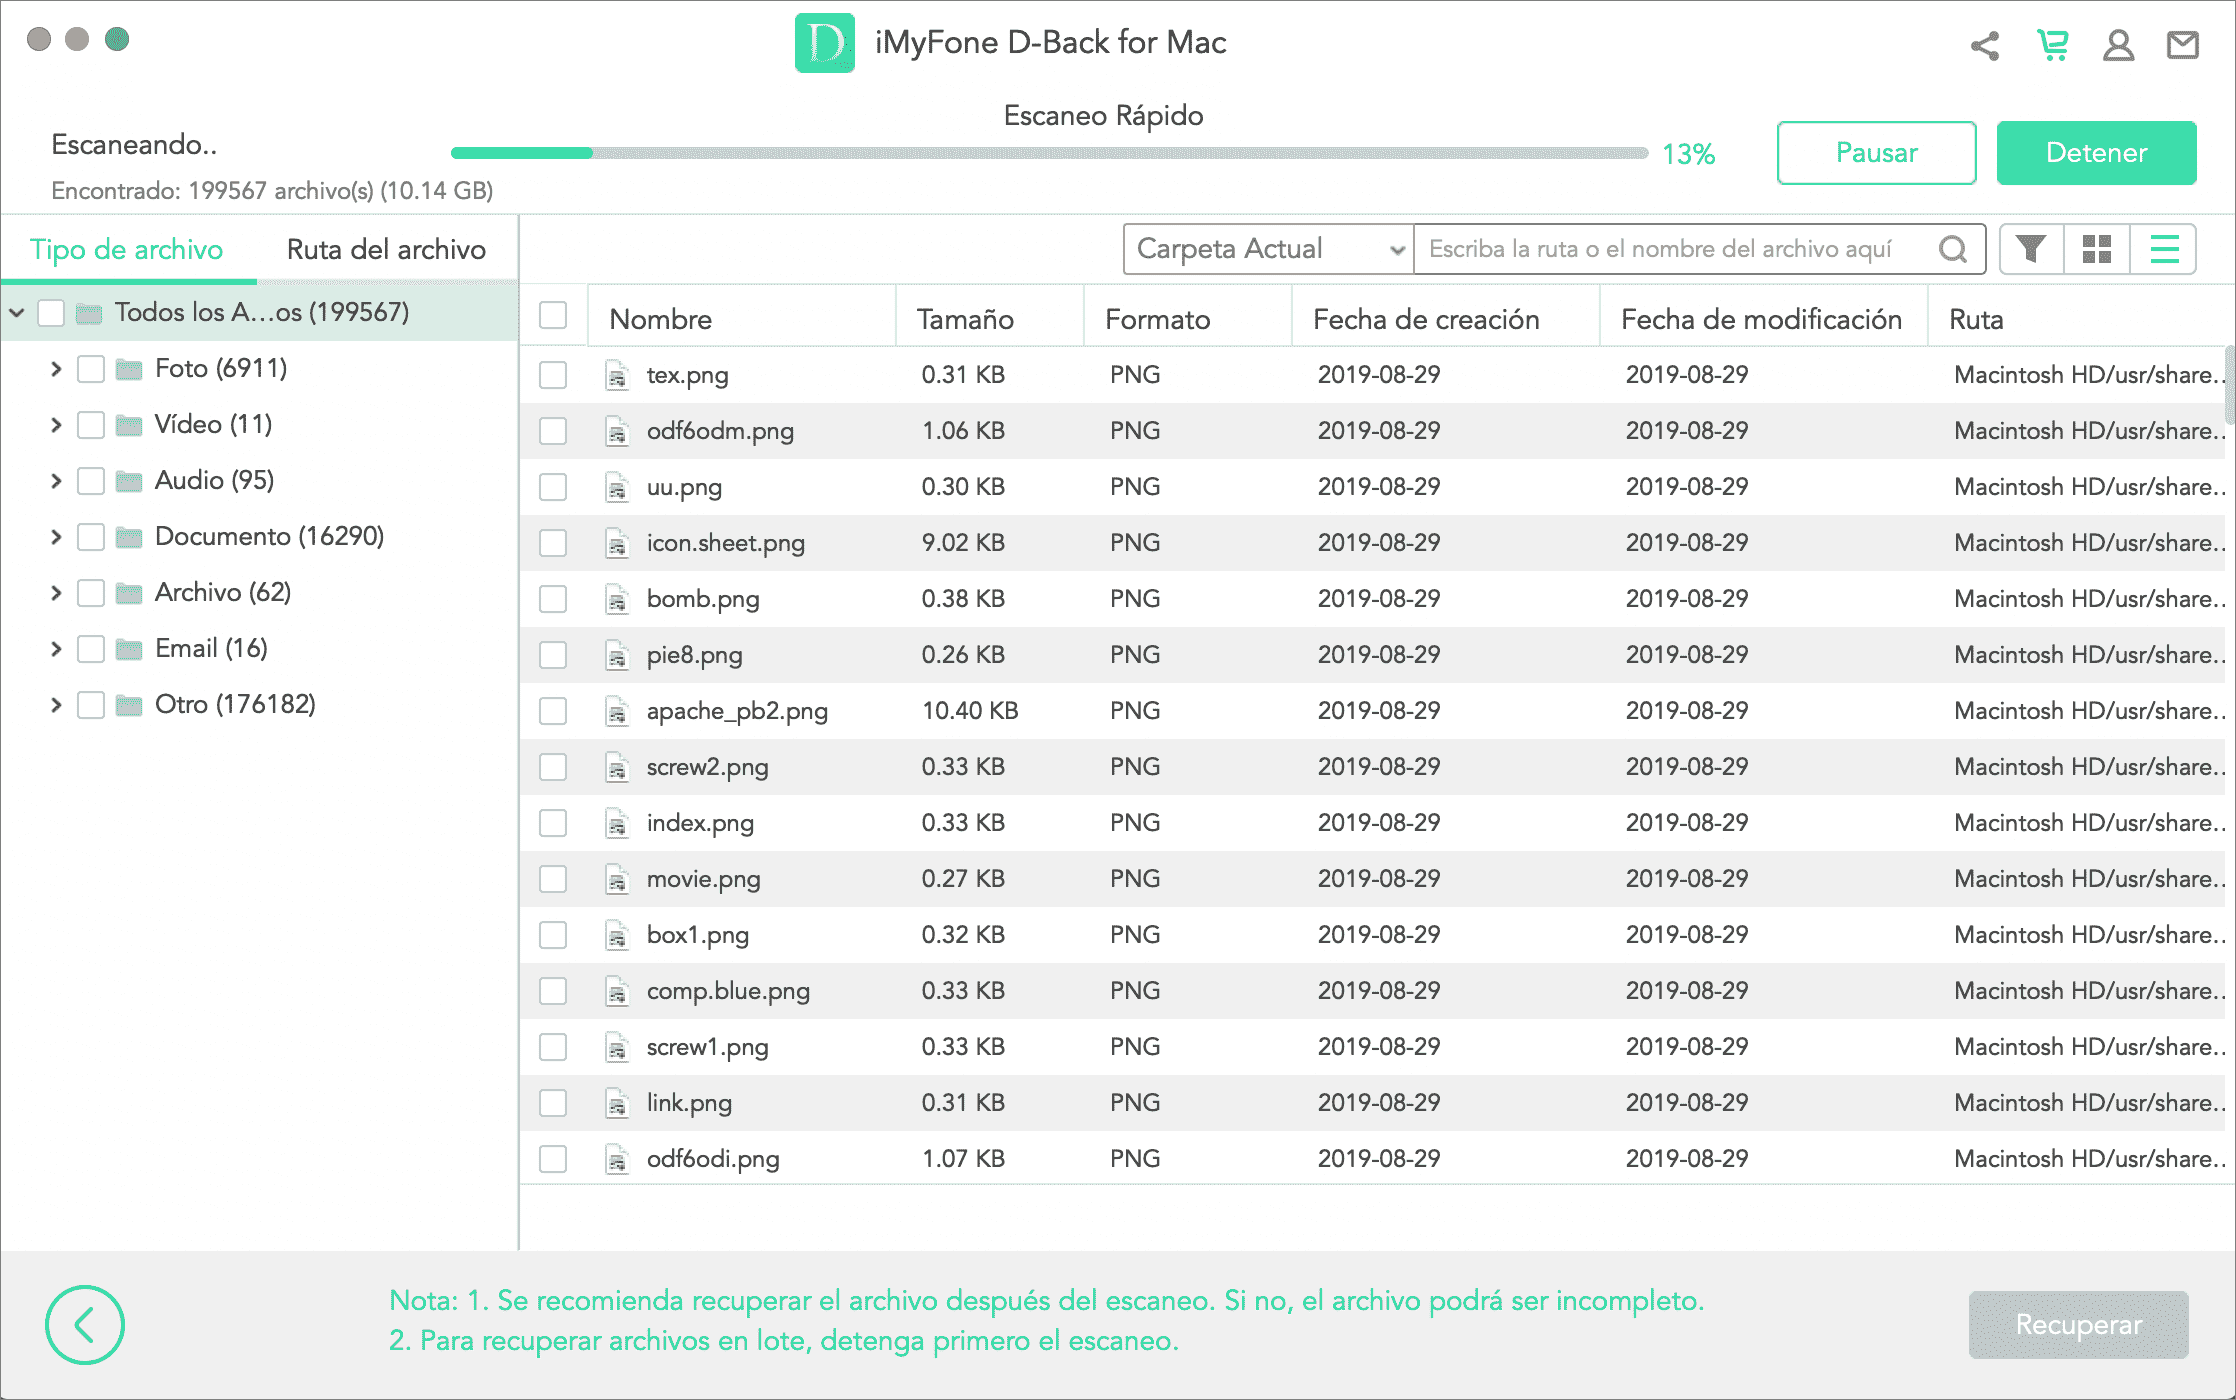Click the filter funnel icon
2236x1400 pixels.
click(2030, 249)
